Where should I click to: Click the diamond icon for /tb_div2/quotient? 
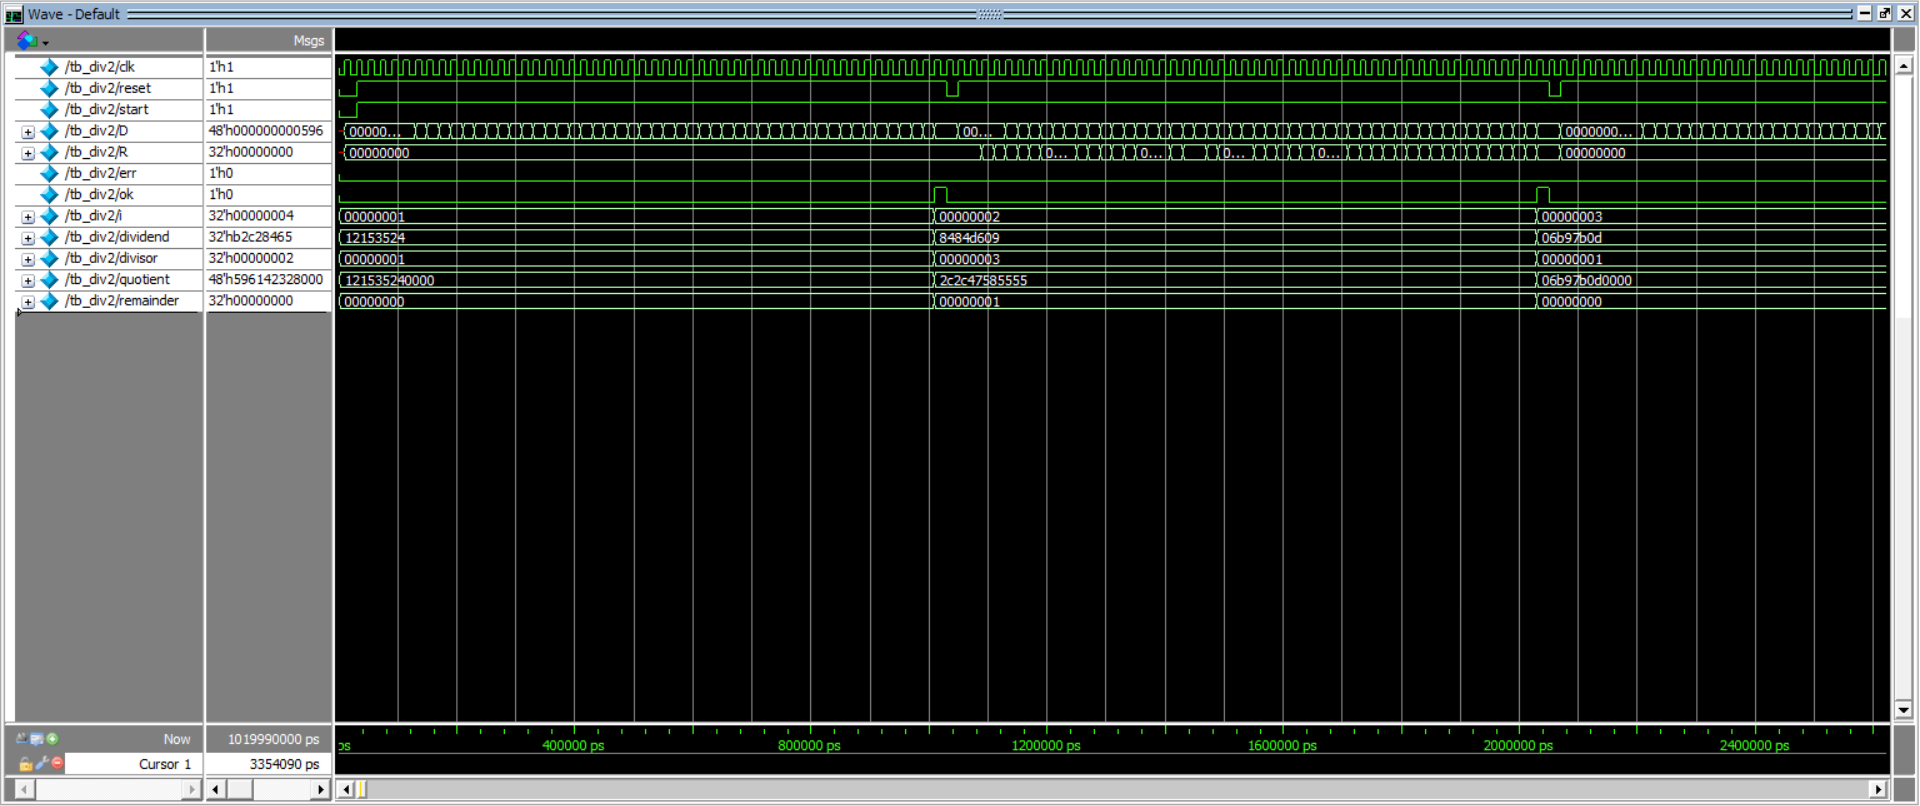[x=49, y=280]
